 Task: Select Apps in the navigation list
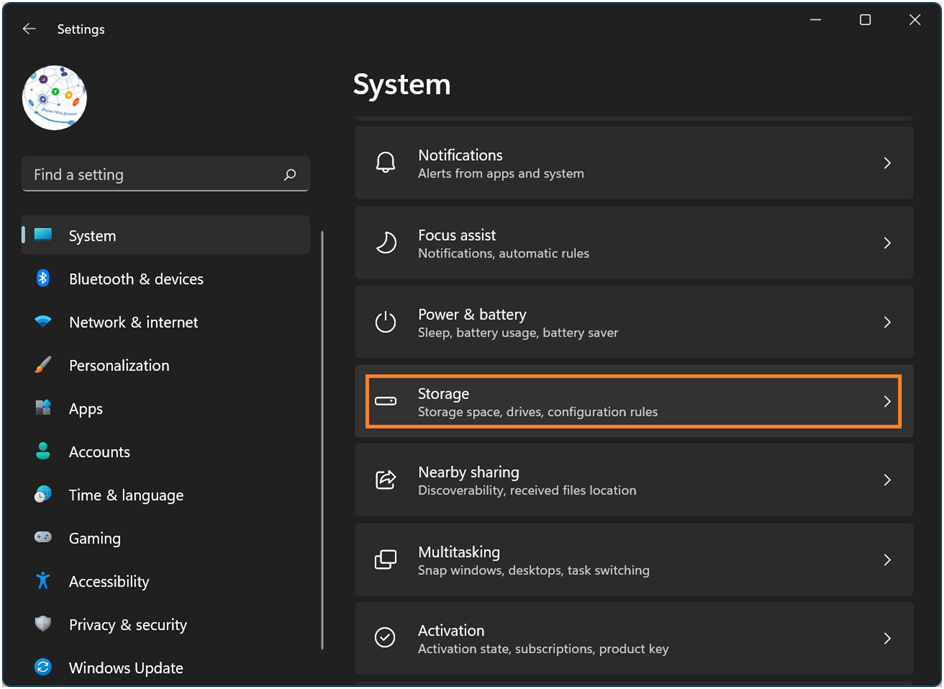pyautogui.click(x=166, y=408)
